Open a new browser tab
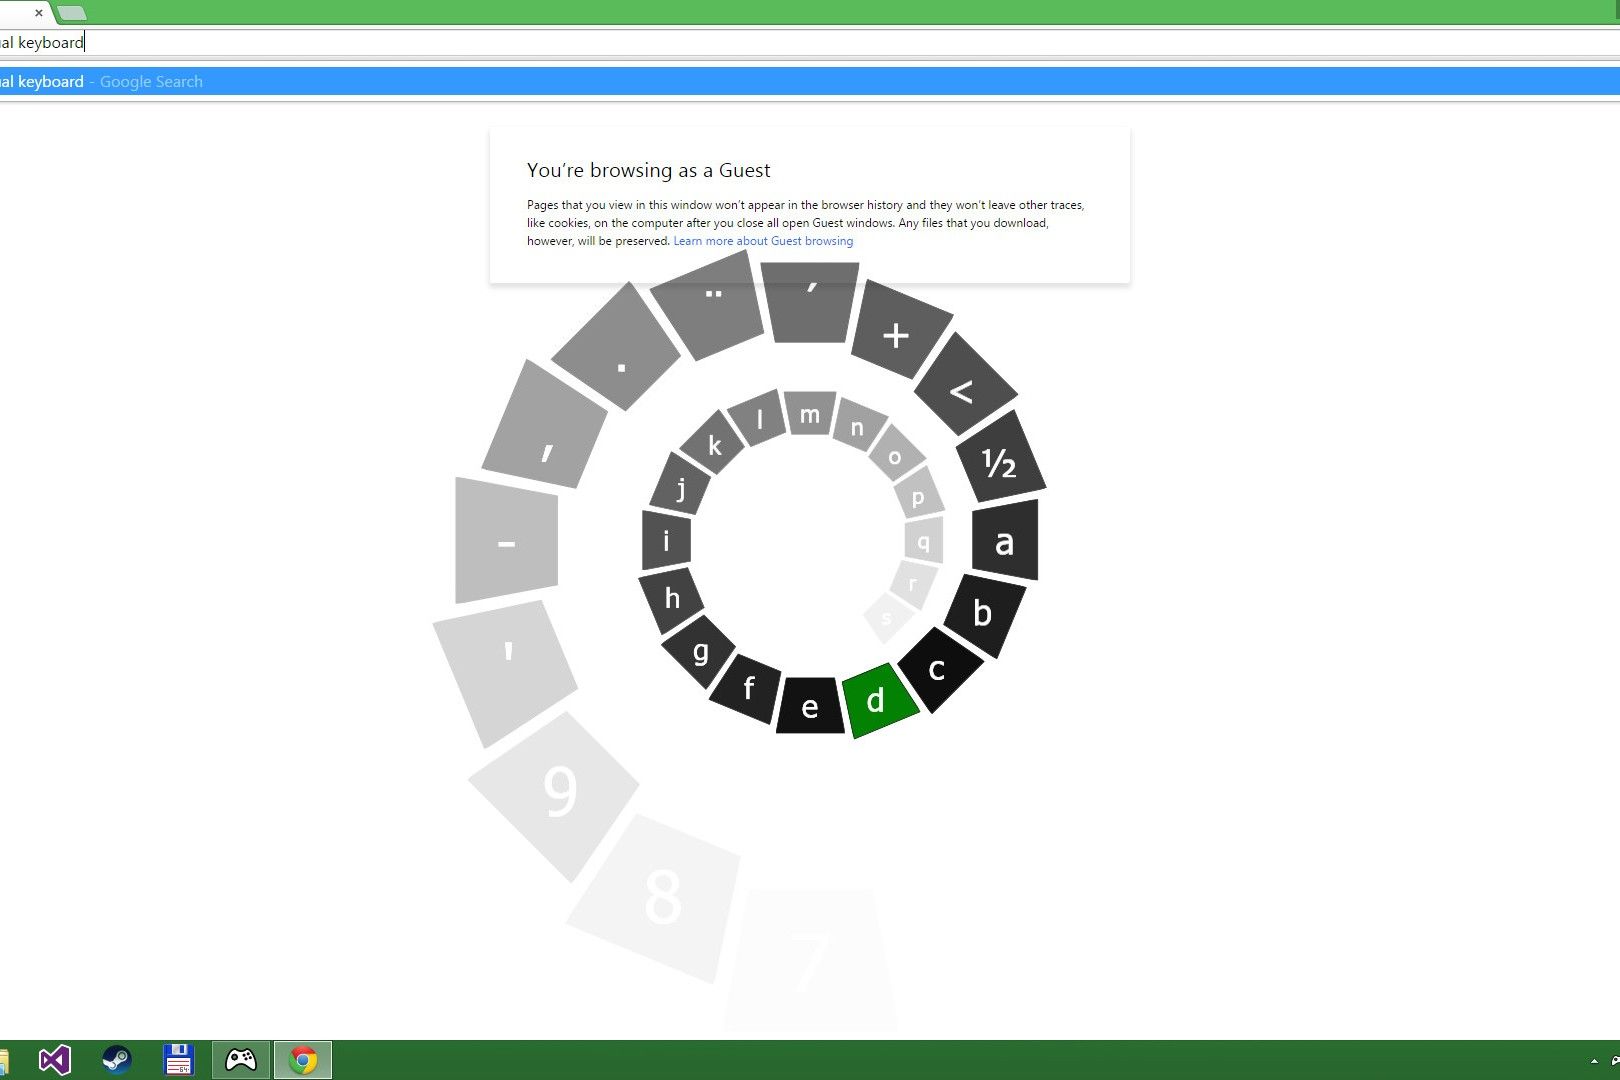Viewport: 1620px width, 1080px height. (x=71, y=13)
